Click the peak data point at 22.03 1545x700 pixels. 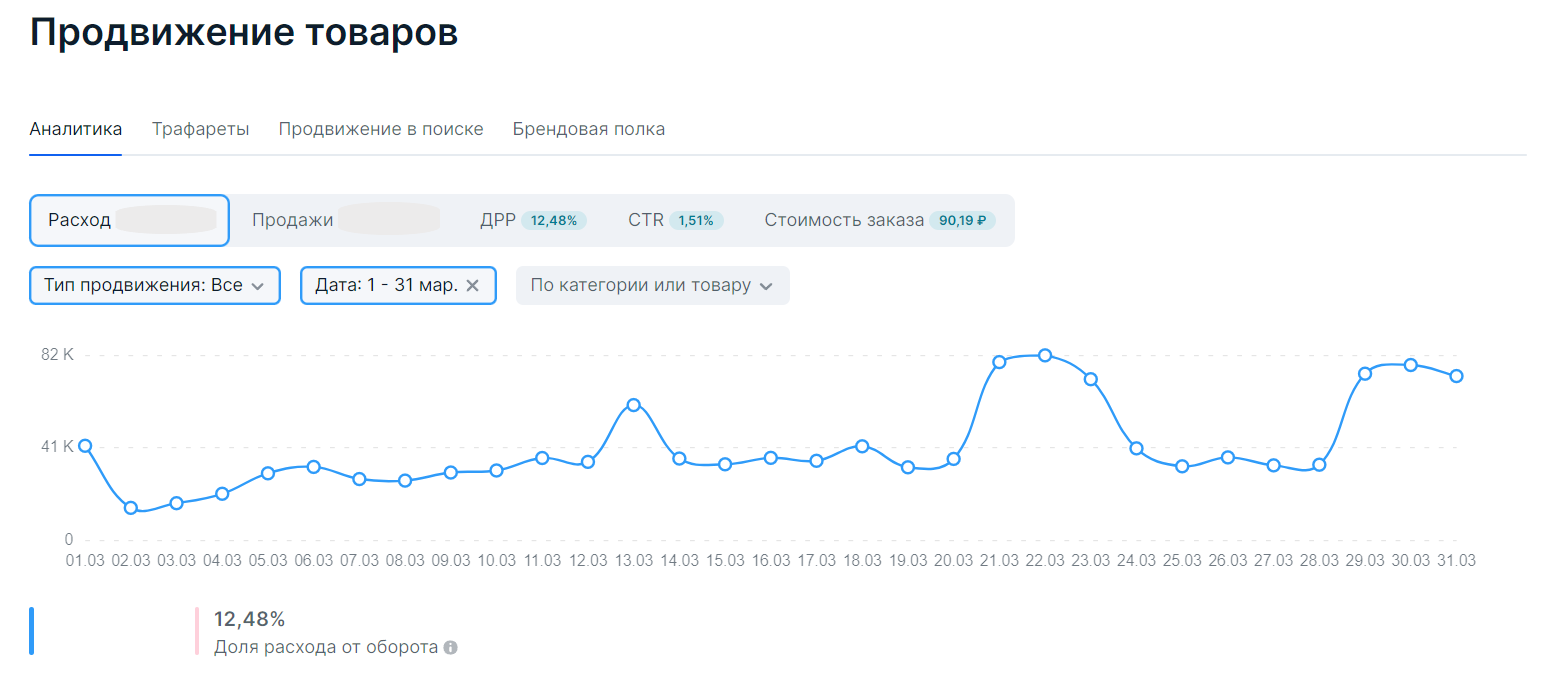coord(1045,355)
